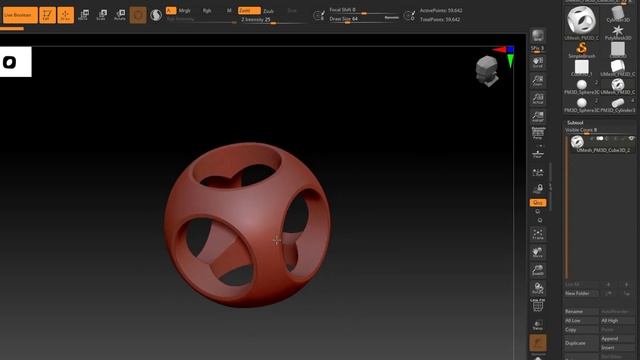The width and height of the screenshot is (640, 360).
Task: Adjust the SPix slider
Action: (538, 49)
